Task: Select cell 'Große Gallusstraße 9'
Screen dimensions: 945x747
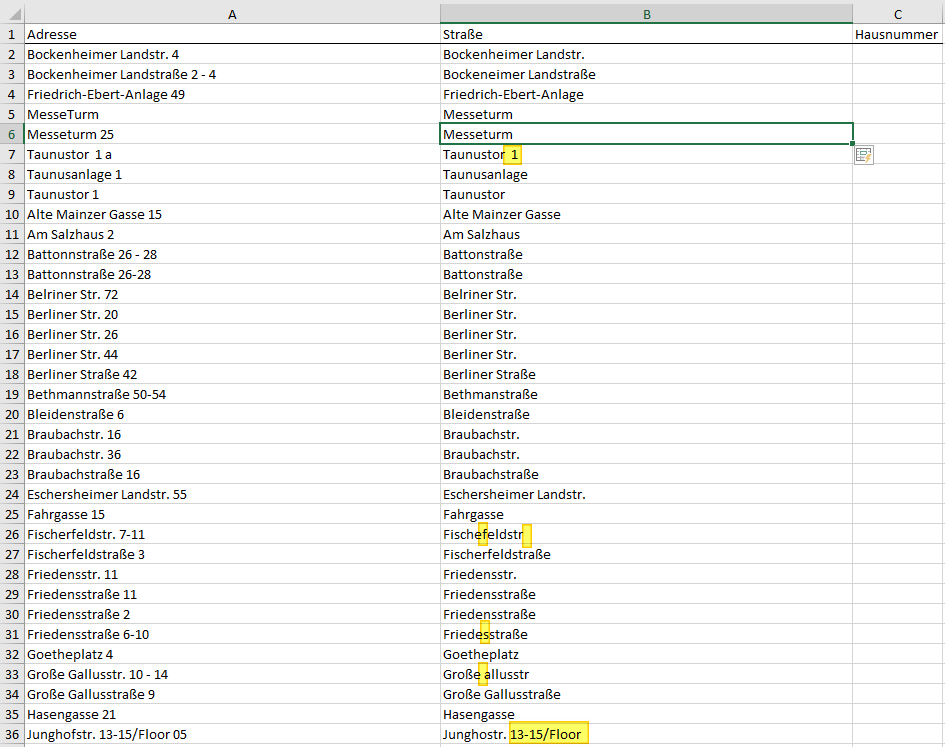Action: [x=232, y=694]
